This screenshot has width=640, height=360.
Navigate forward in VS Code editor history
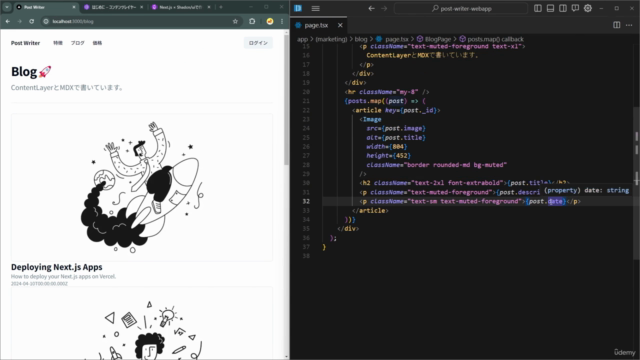[384, 8]
